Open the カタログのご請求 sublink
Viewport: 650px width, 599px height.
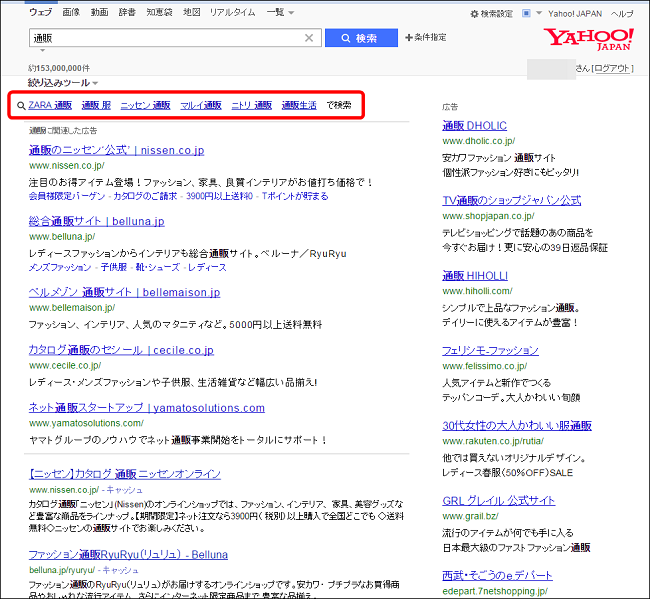(145, 196)
